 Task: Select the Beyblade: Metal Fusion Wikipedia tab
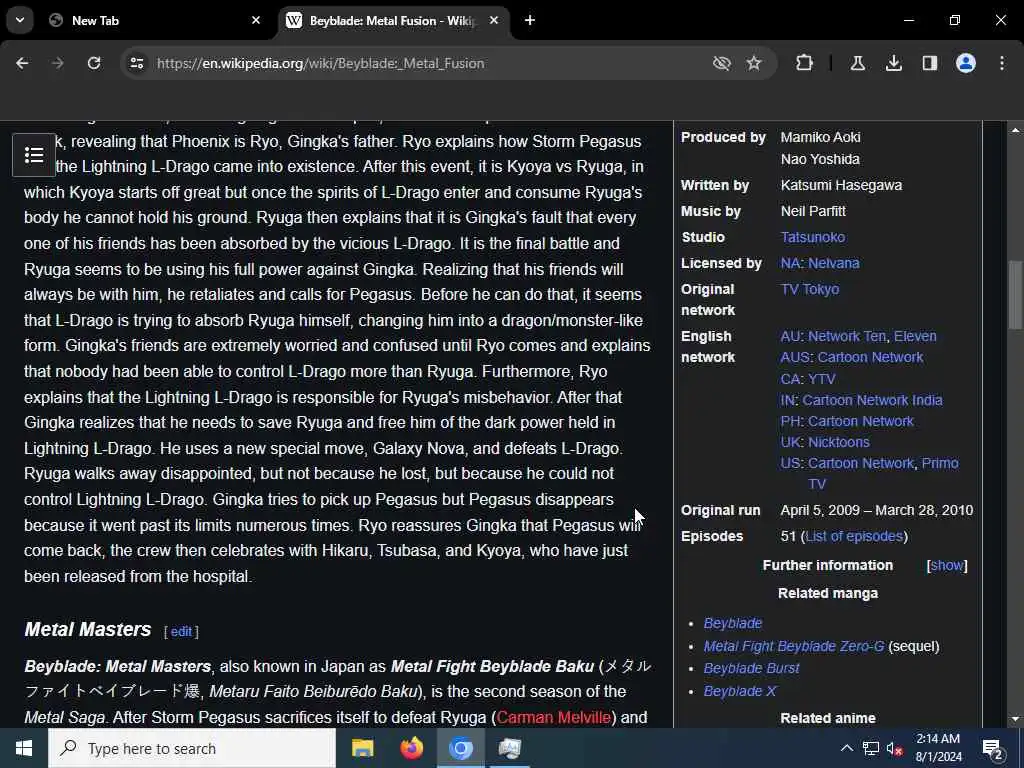[x=394, y=20]
